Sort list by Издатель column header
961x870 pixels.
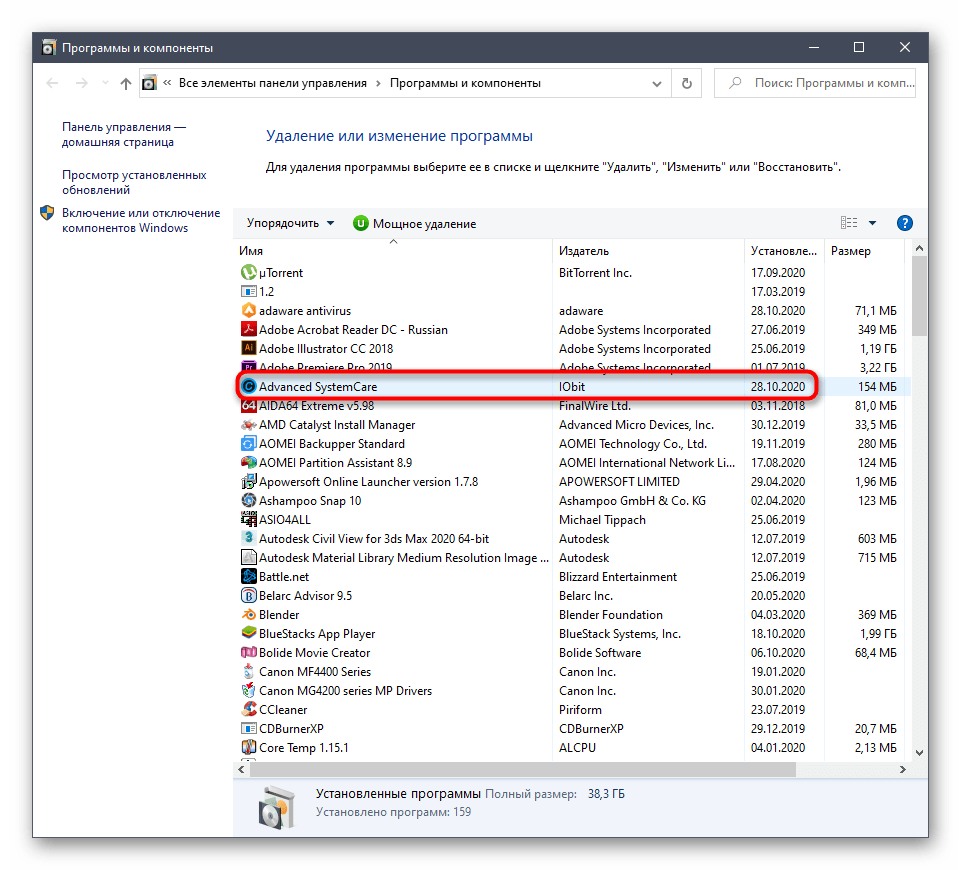click(584, 251)
